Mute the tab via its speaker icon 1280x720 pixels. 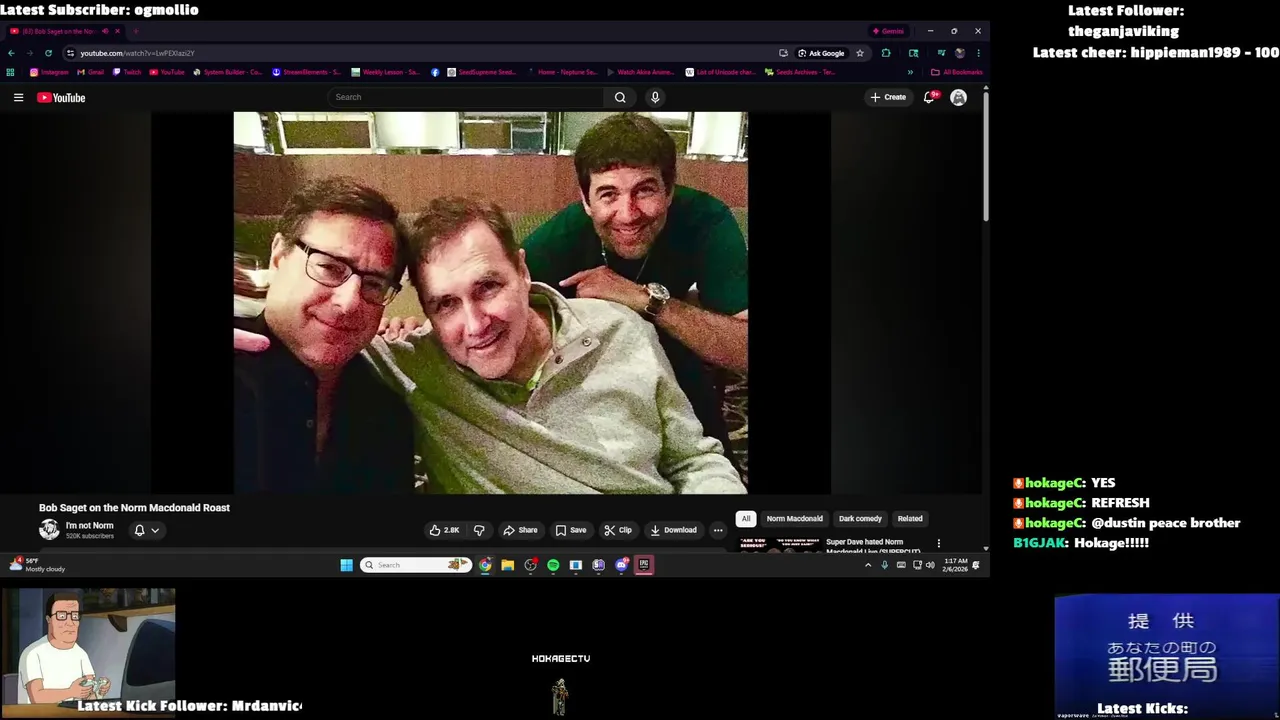tap(105, 31)
